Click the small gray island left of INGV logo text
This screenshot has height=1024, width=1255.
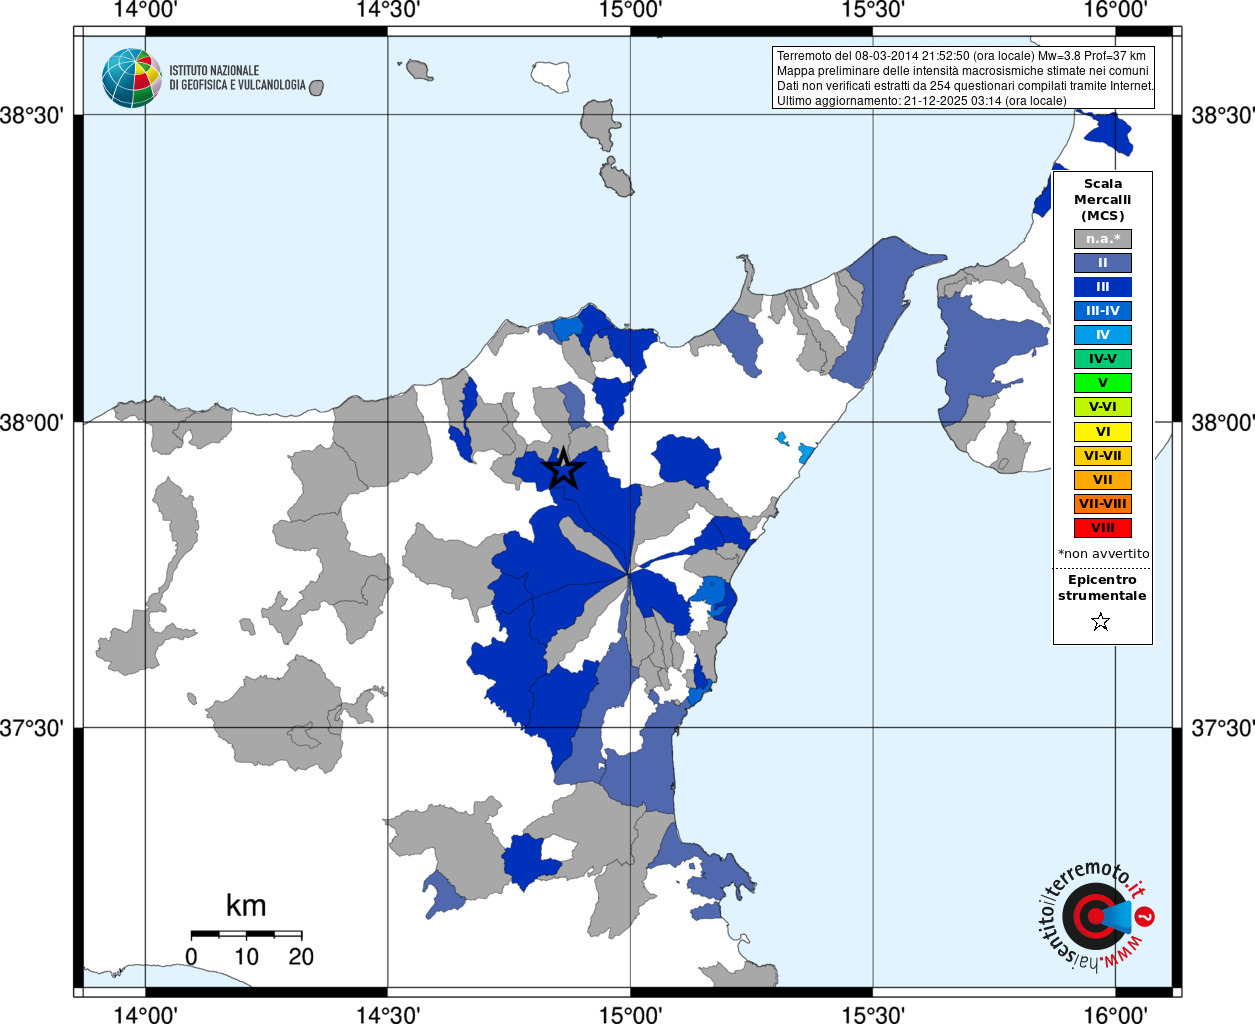(316, 88)
